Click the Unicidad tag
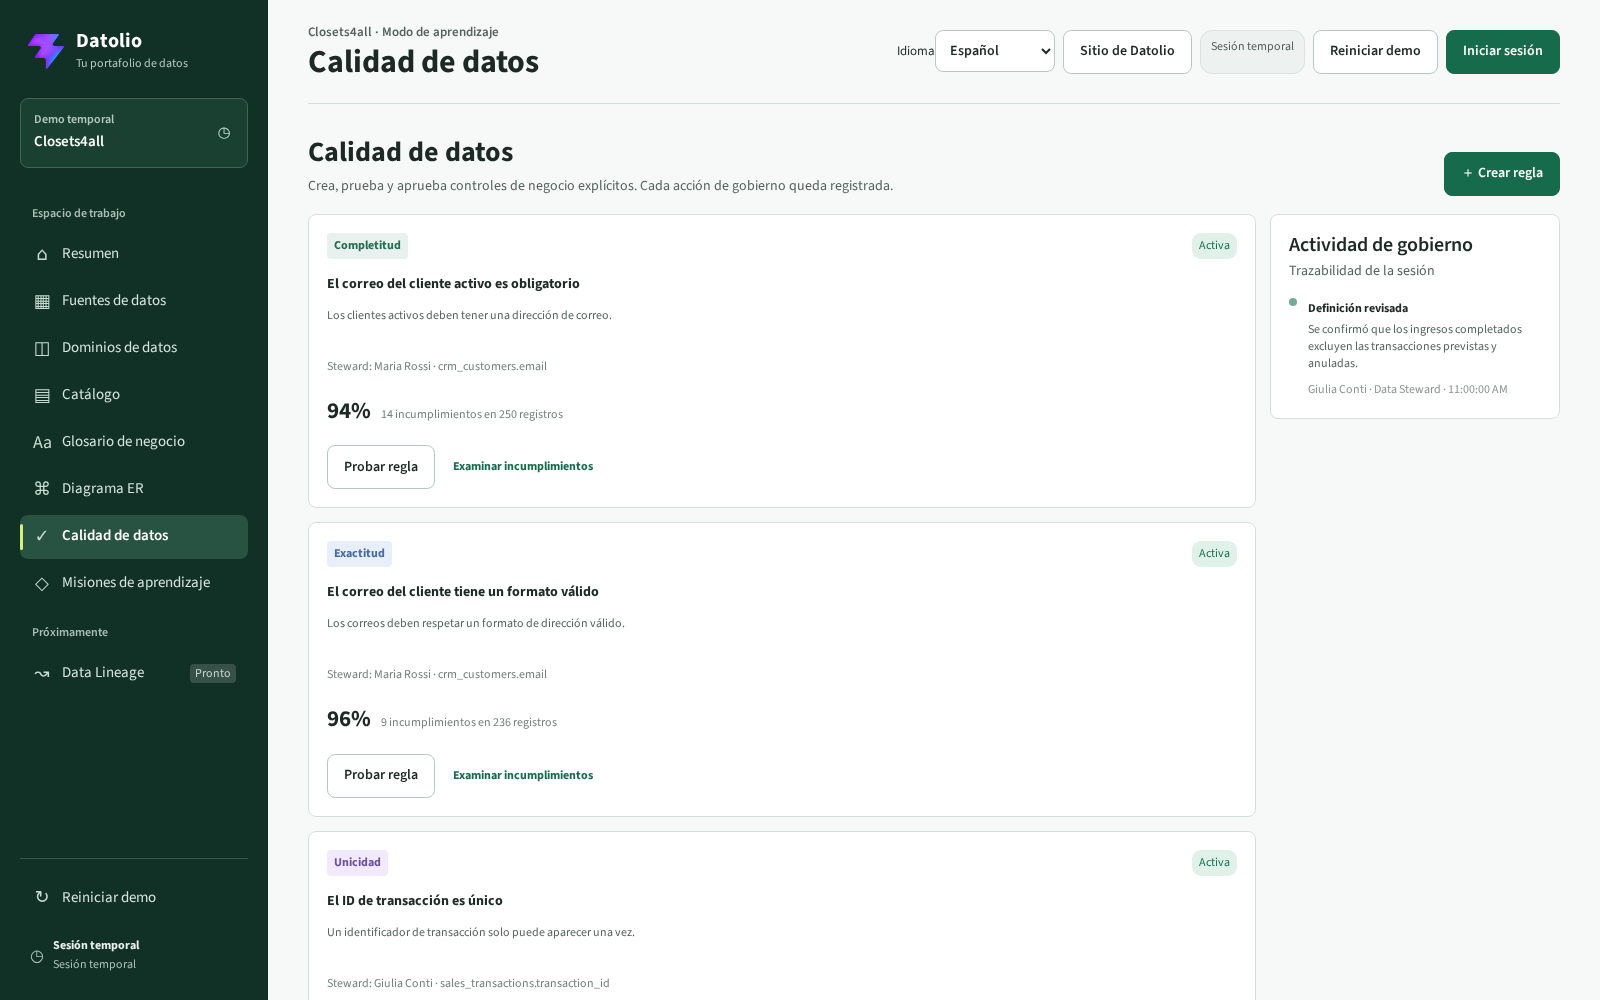The height and width of the screenshot is (1000, 1600). click(x=357, y=863)
